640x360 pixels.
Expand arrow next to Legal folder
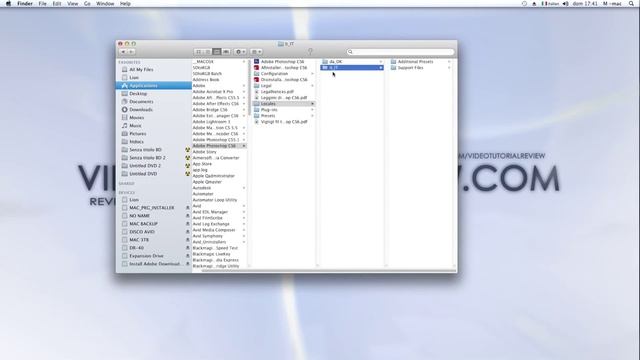313,86
